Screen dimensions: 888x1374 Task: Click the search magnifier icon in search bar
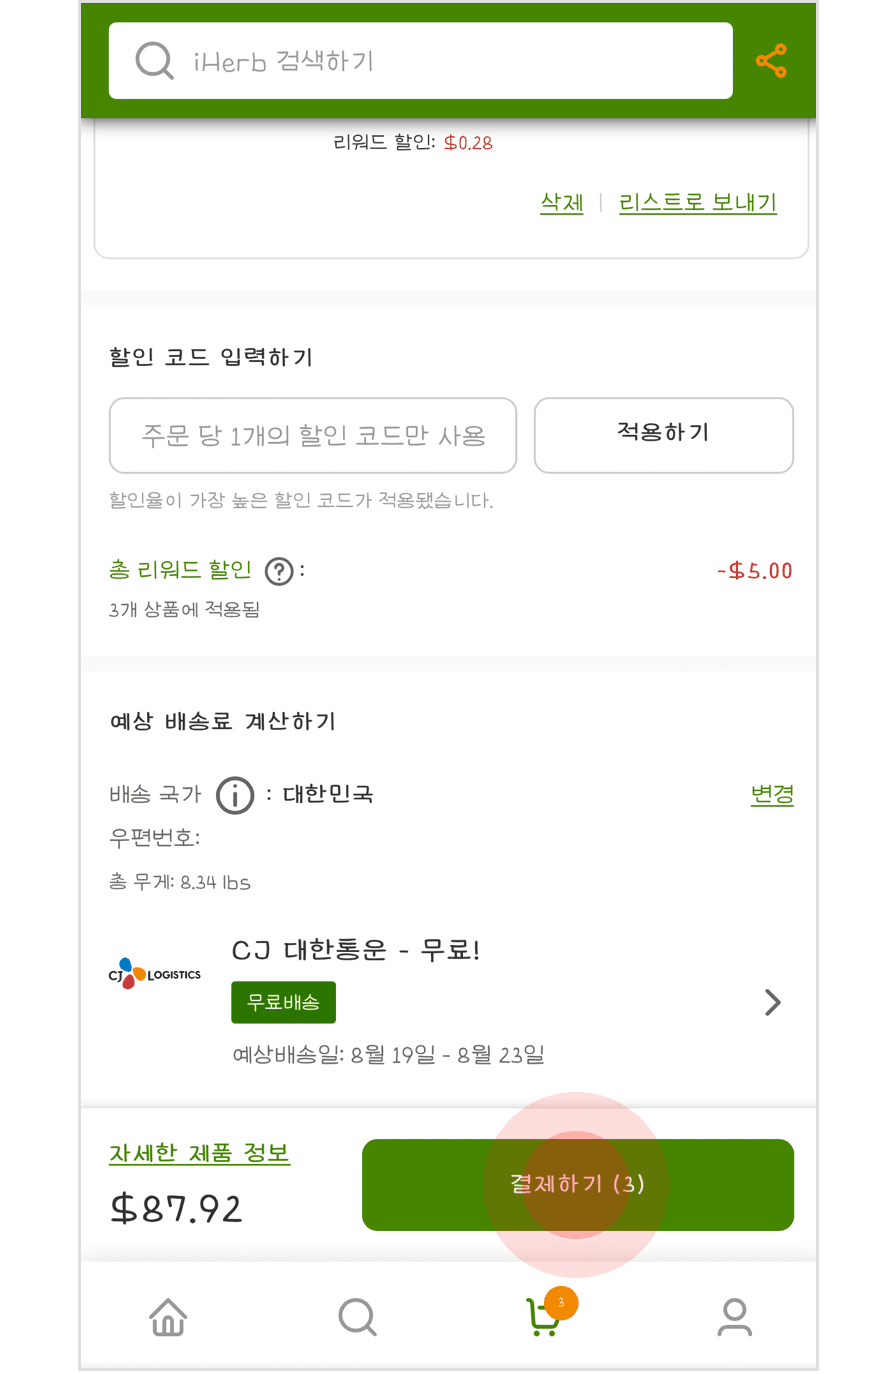tap(154, 61)
